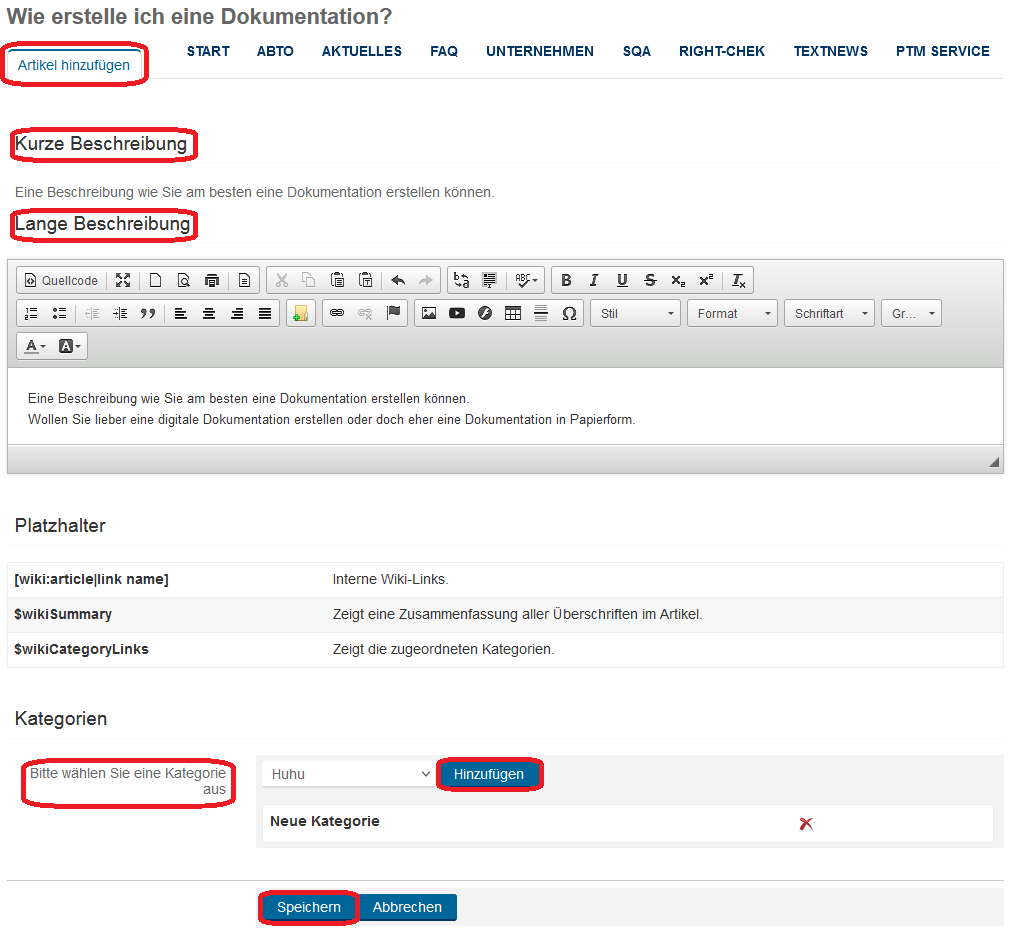Click the Quellcode source view button
Image resolution: width=1014 pixels, height=929 pixels.
[61, 280]
